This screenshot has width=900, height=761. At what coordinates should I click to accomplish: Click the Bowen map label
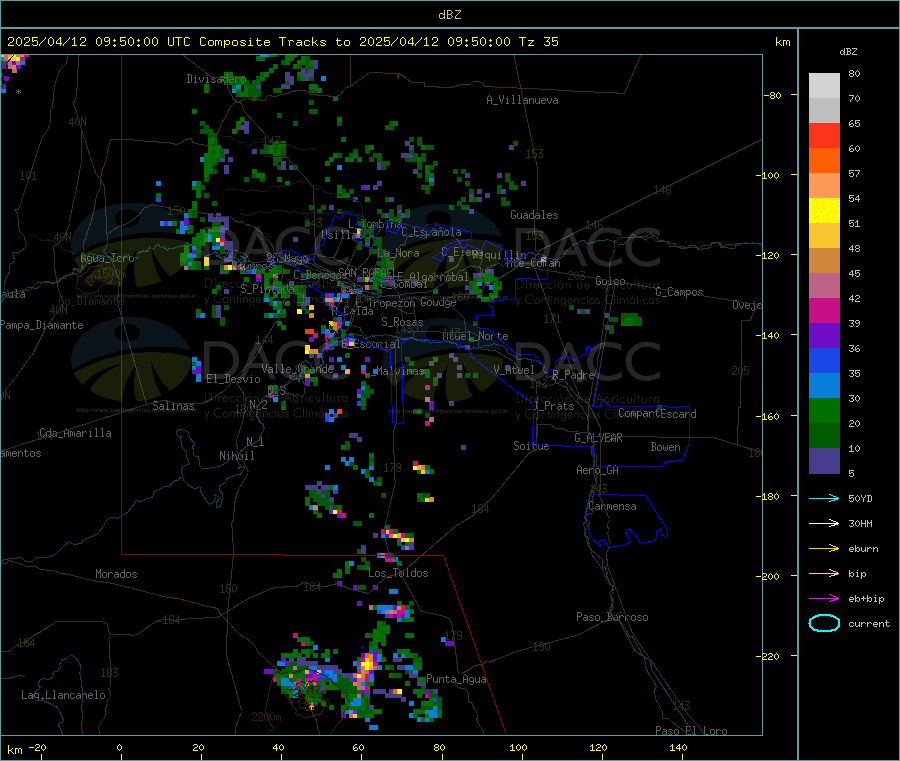[665, 448]
